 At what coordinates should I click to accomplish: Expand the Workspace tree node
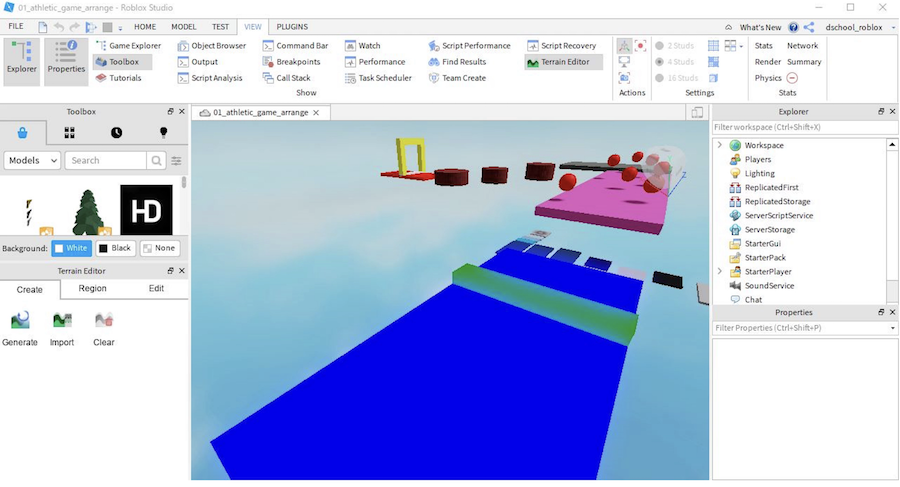(x=720, y=145)
